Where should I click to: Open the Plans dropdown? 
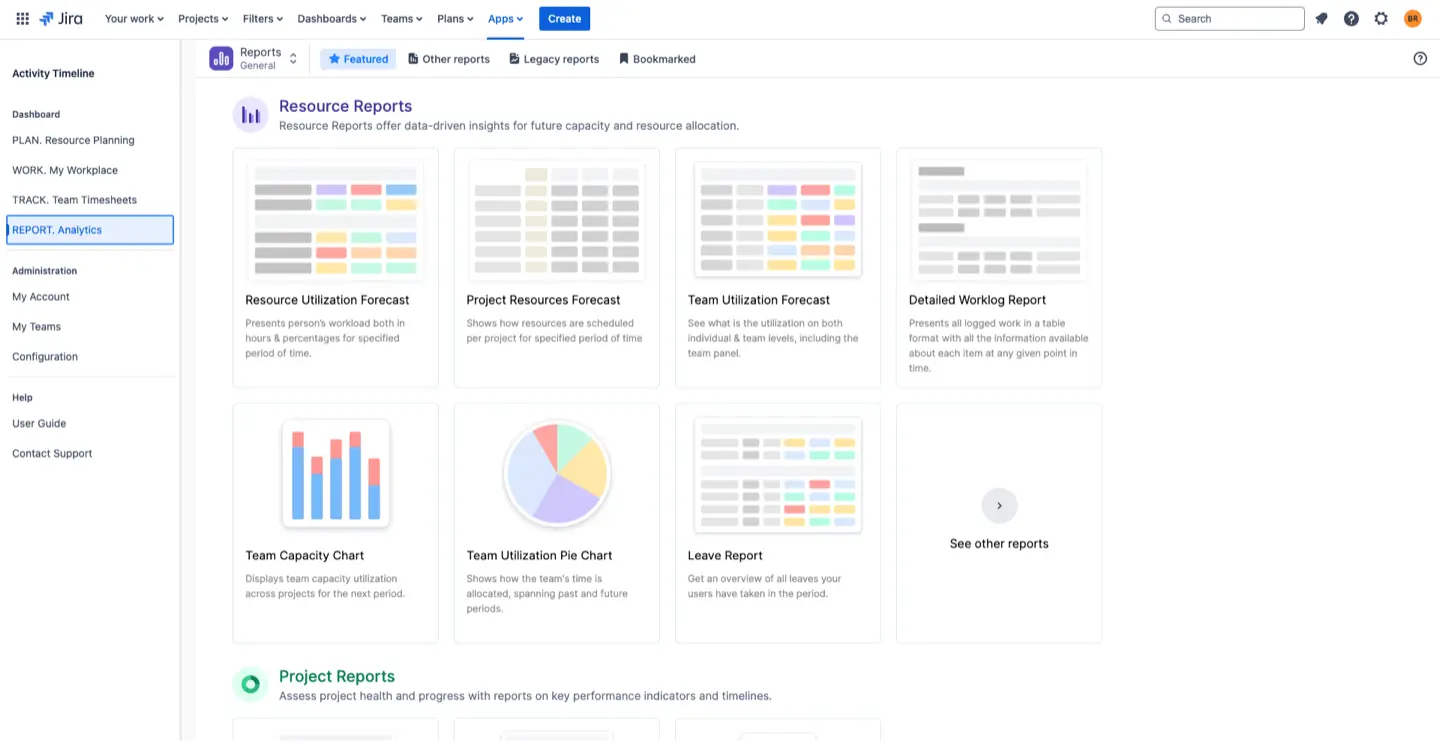click(455, 18)
